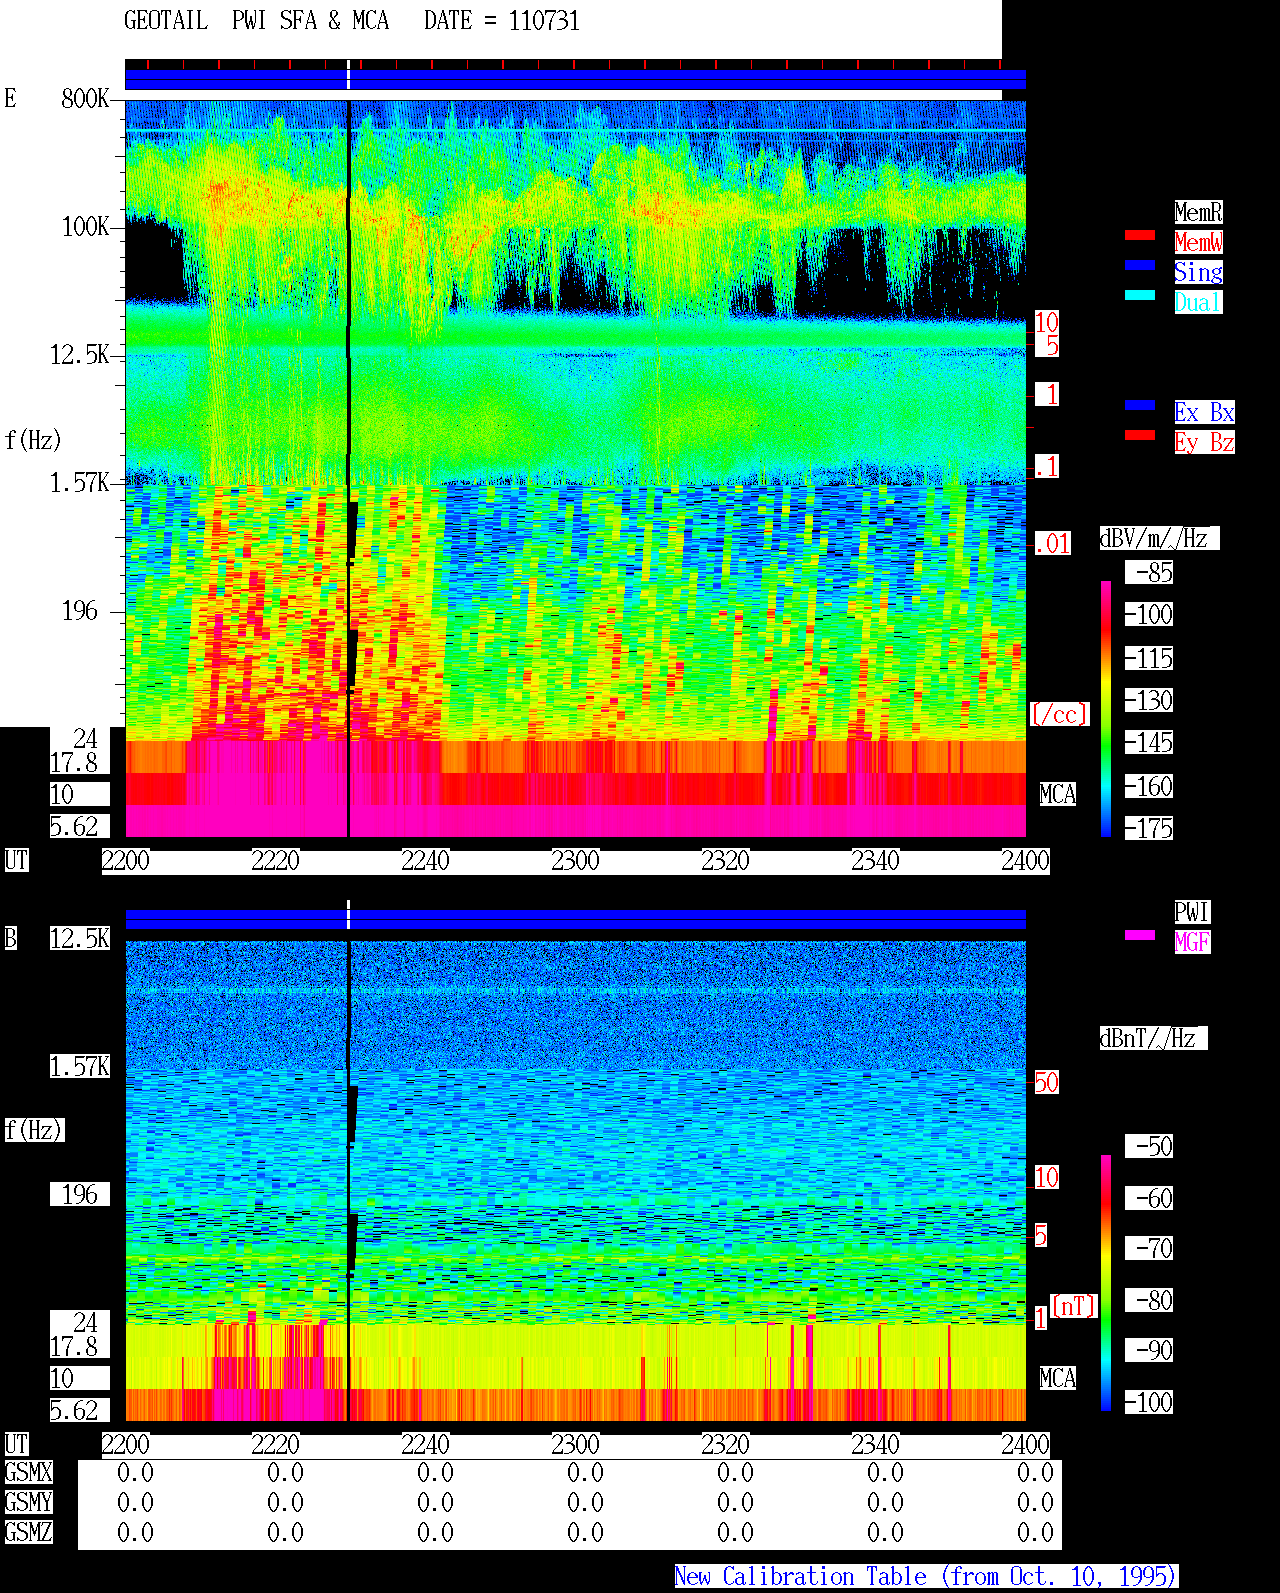The width and height of the screenshot is (1280, 1593).
Task: Click the PWI legend label
Action: (x=1192, y=912)
